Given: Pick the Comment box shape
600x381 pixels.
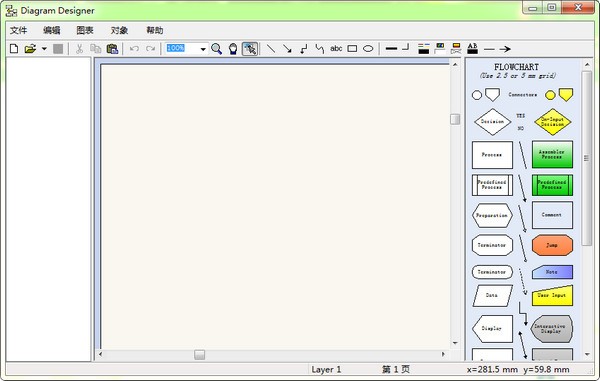Looking at the screenshot, I should pyautogui.click(x=552, y=215).
